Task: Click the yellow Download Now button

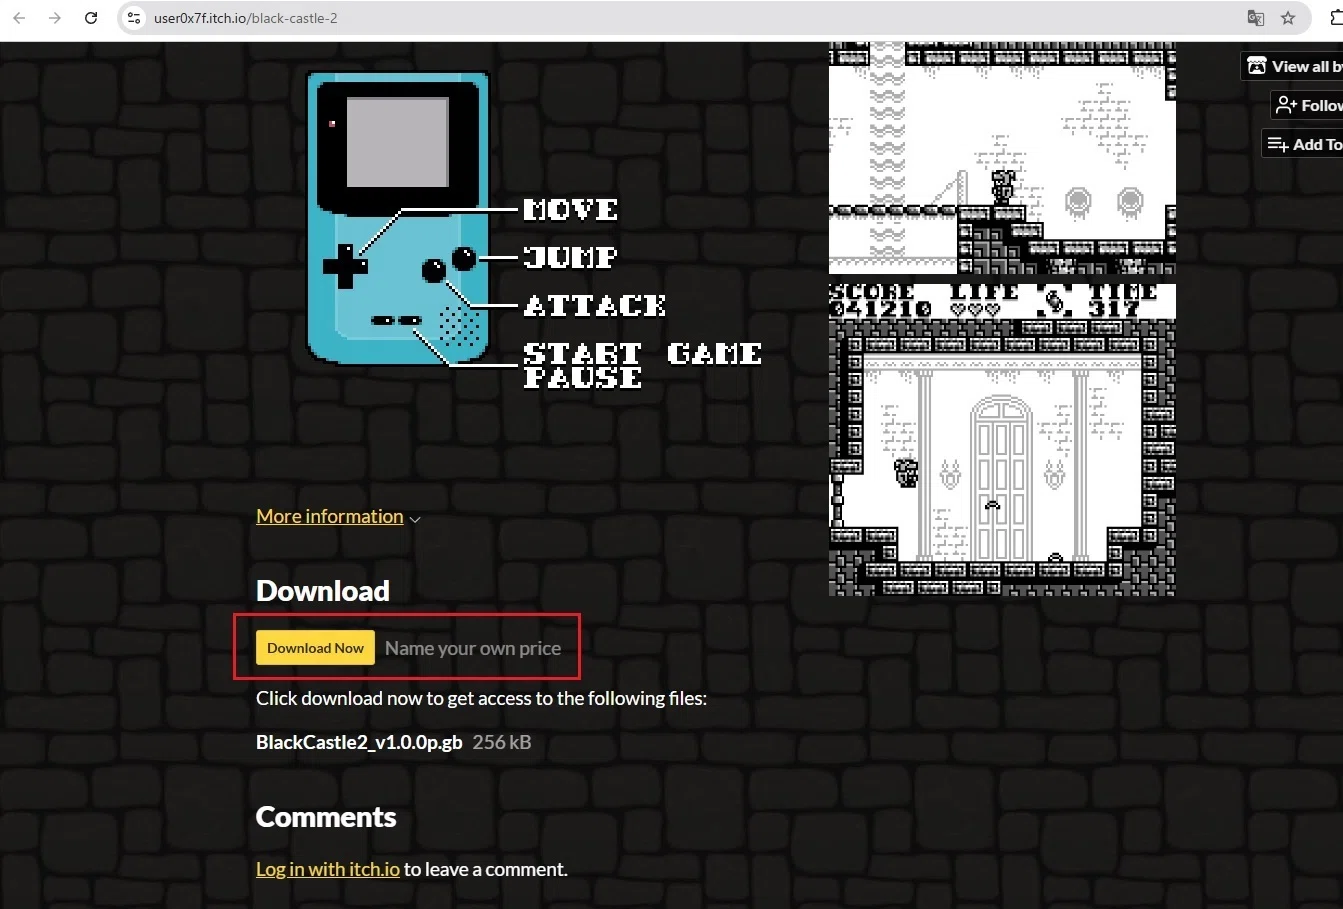Action: click(x=315, y=648)
